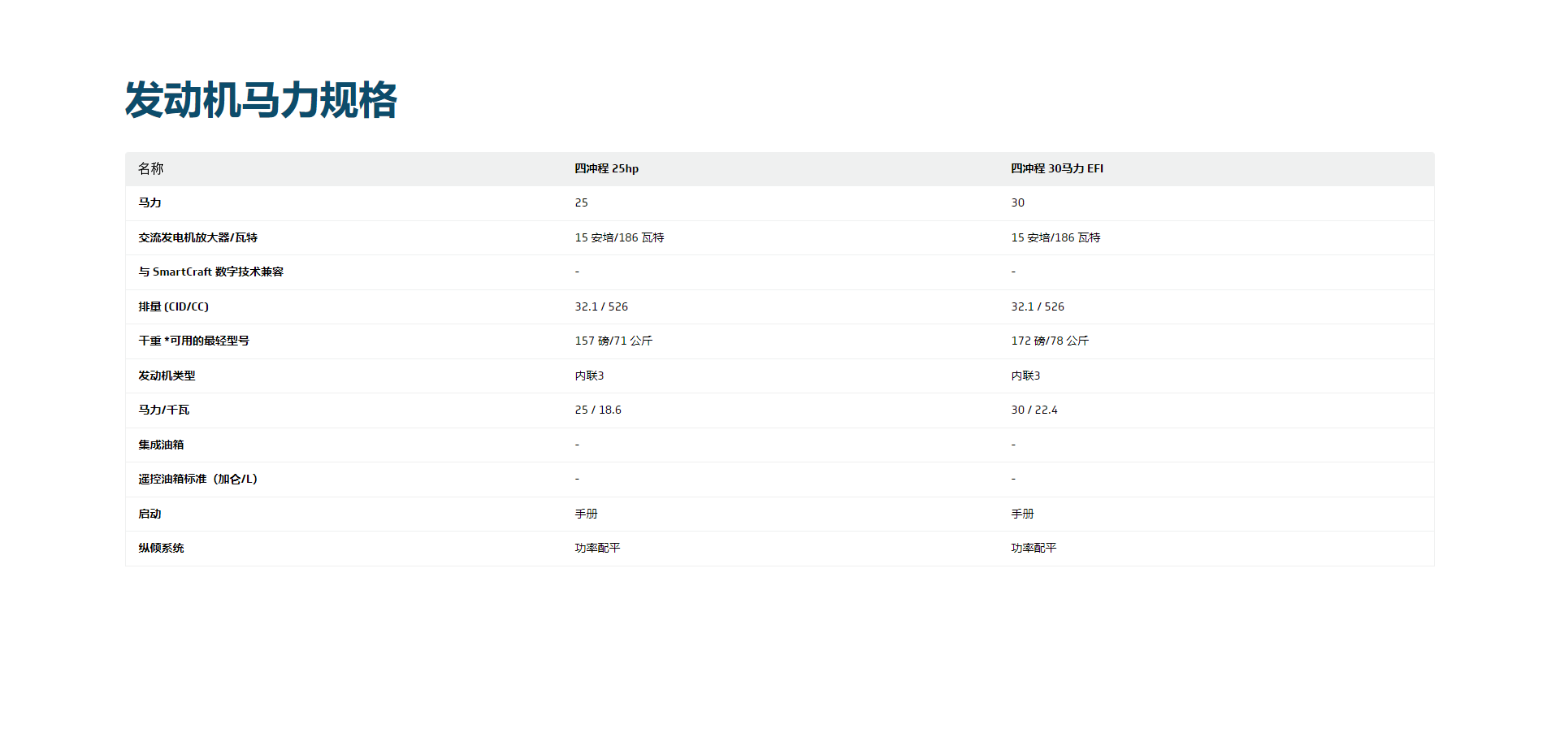Select the 四冲程 25hp column header
Screen dimensions: 1560x747
pos(606,169)
